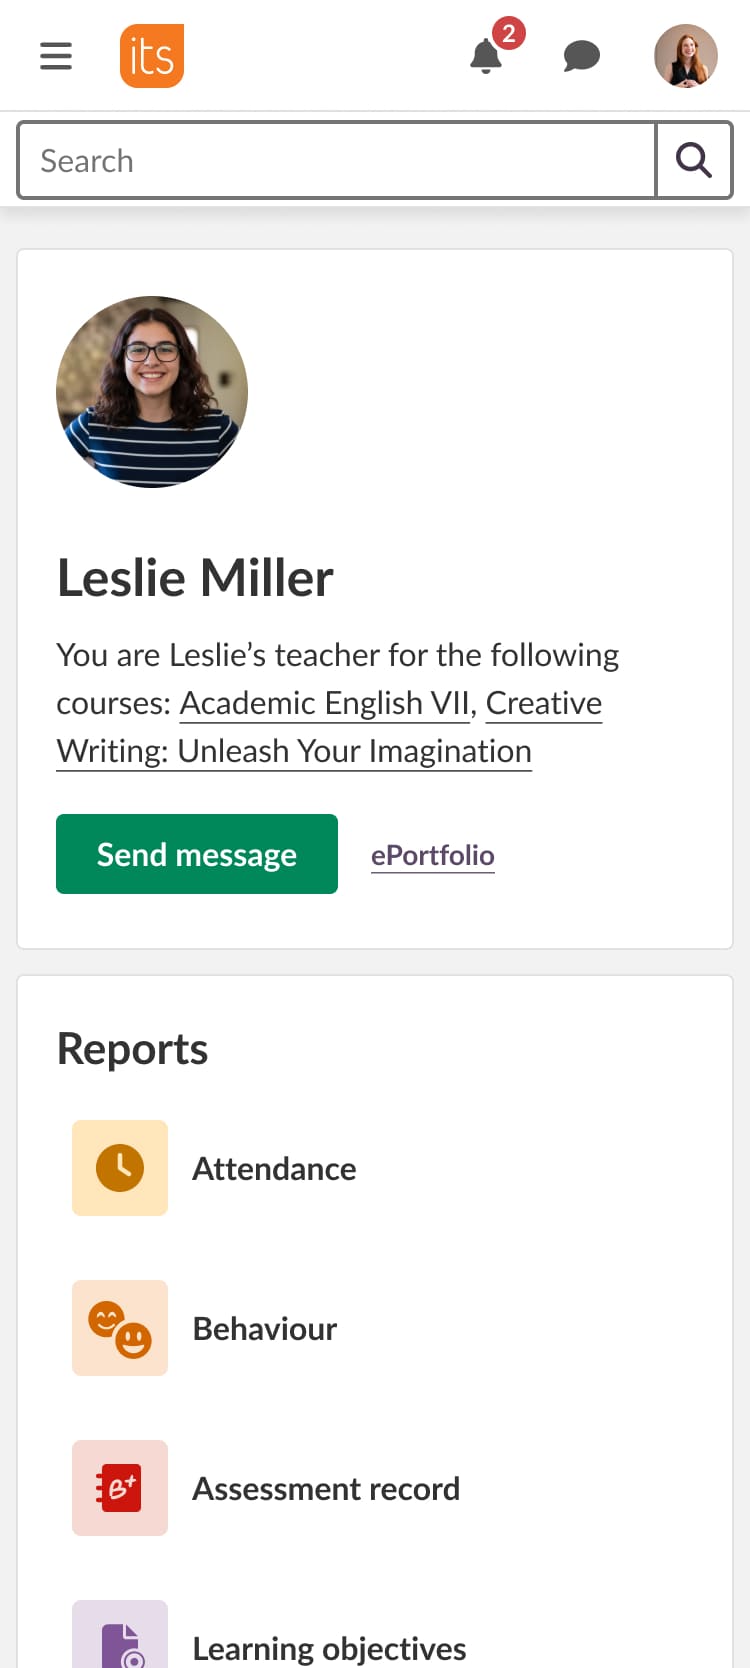Open the notifications bell
The image size is (750, 1668).
coord(487,56)
